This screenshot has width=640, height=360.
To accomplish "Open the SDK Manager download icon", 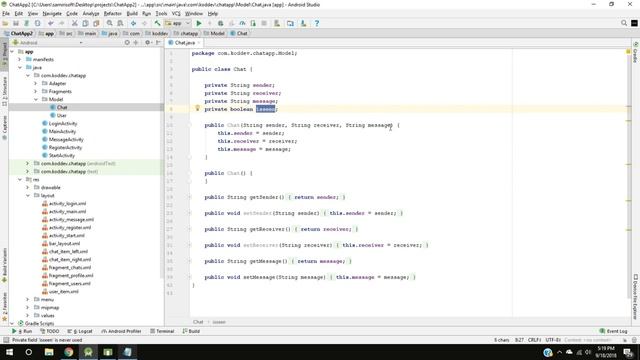I will [x=303, y=23].
